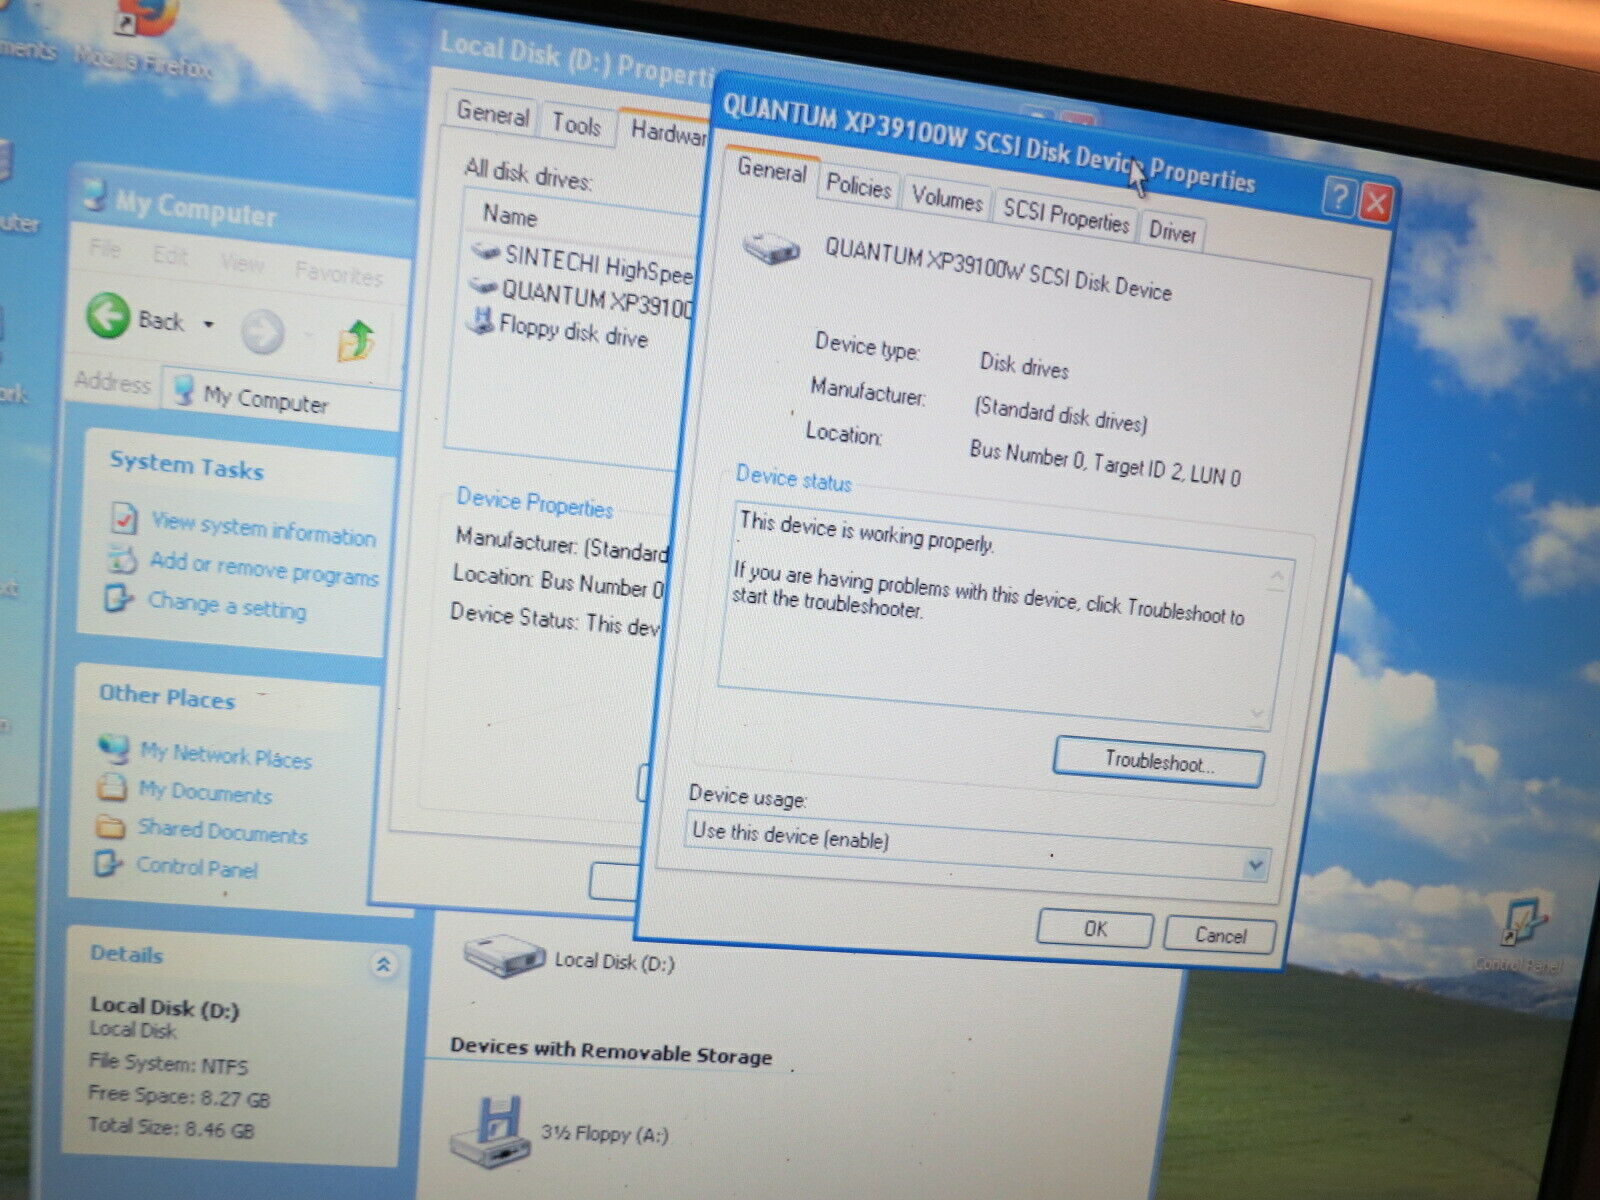1600x1200 pixels.
Task: Select the SINTECHI HighSpeed row in disk drives list
Action: (x=583, y=264)
